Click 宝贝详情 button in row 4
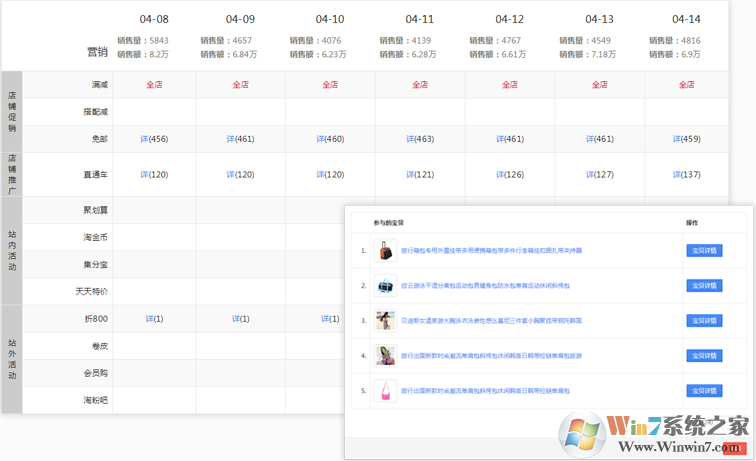Viewport: 756px width, 461px height. click(704, 356)
